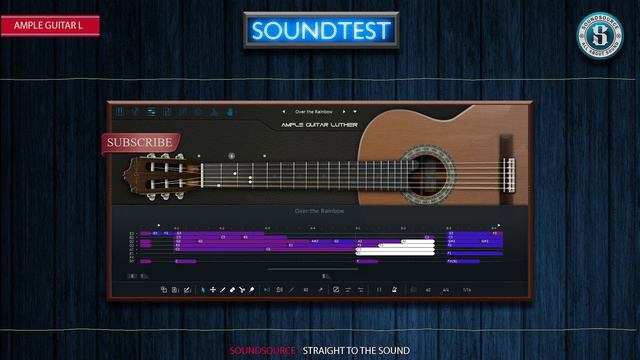Viewport: 640px width, 360px height.
Task: Select the four-arrow move tool
Action: coord(213,289)
